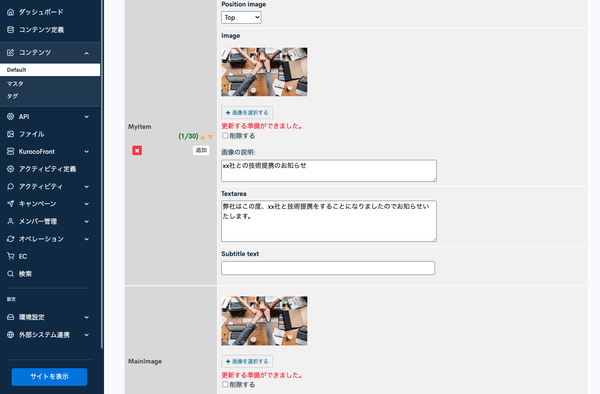Click the dashboard home icon
The height and width of the screenshot is (394, 600).
click(x=11, y=12)
